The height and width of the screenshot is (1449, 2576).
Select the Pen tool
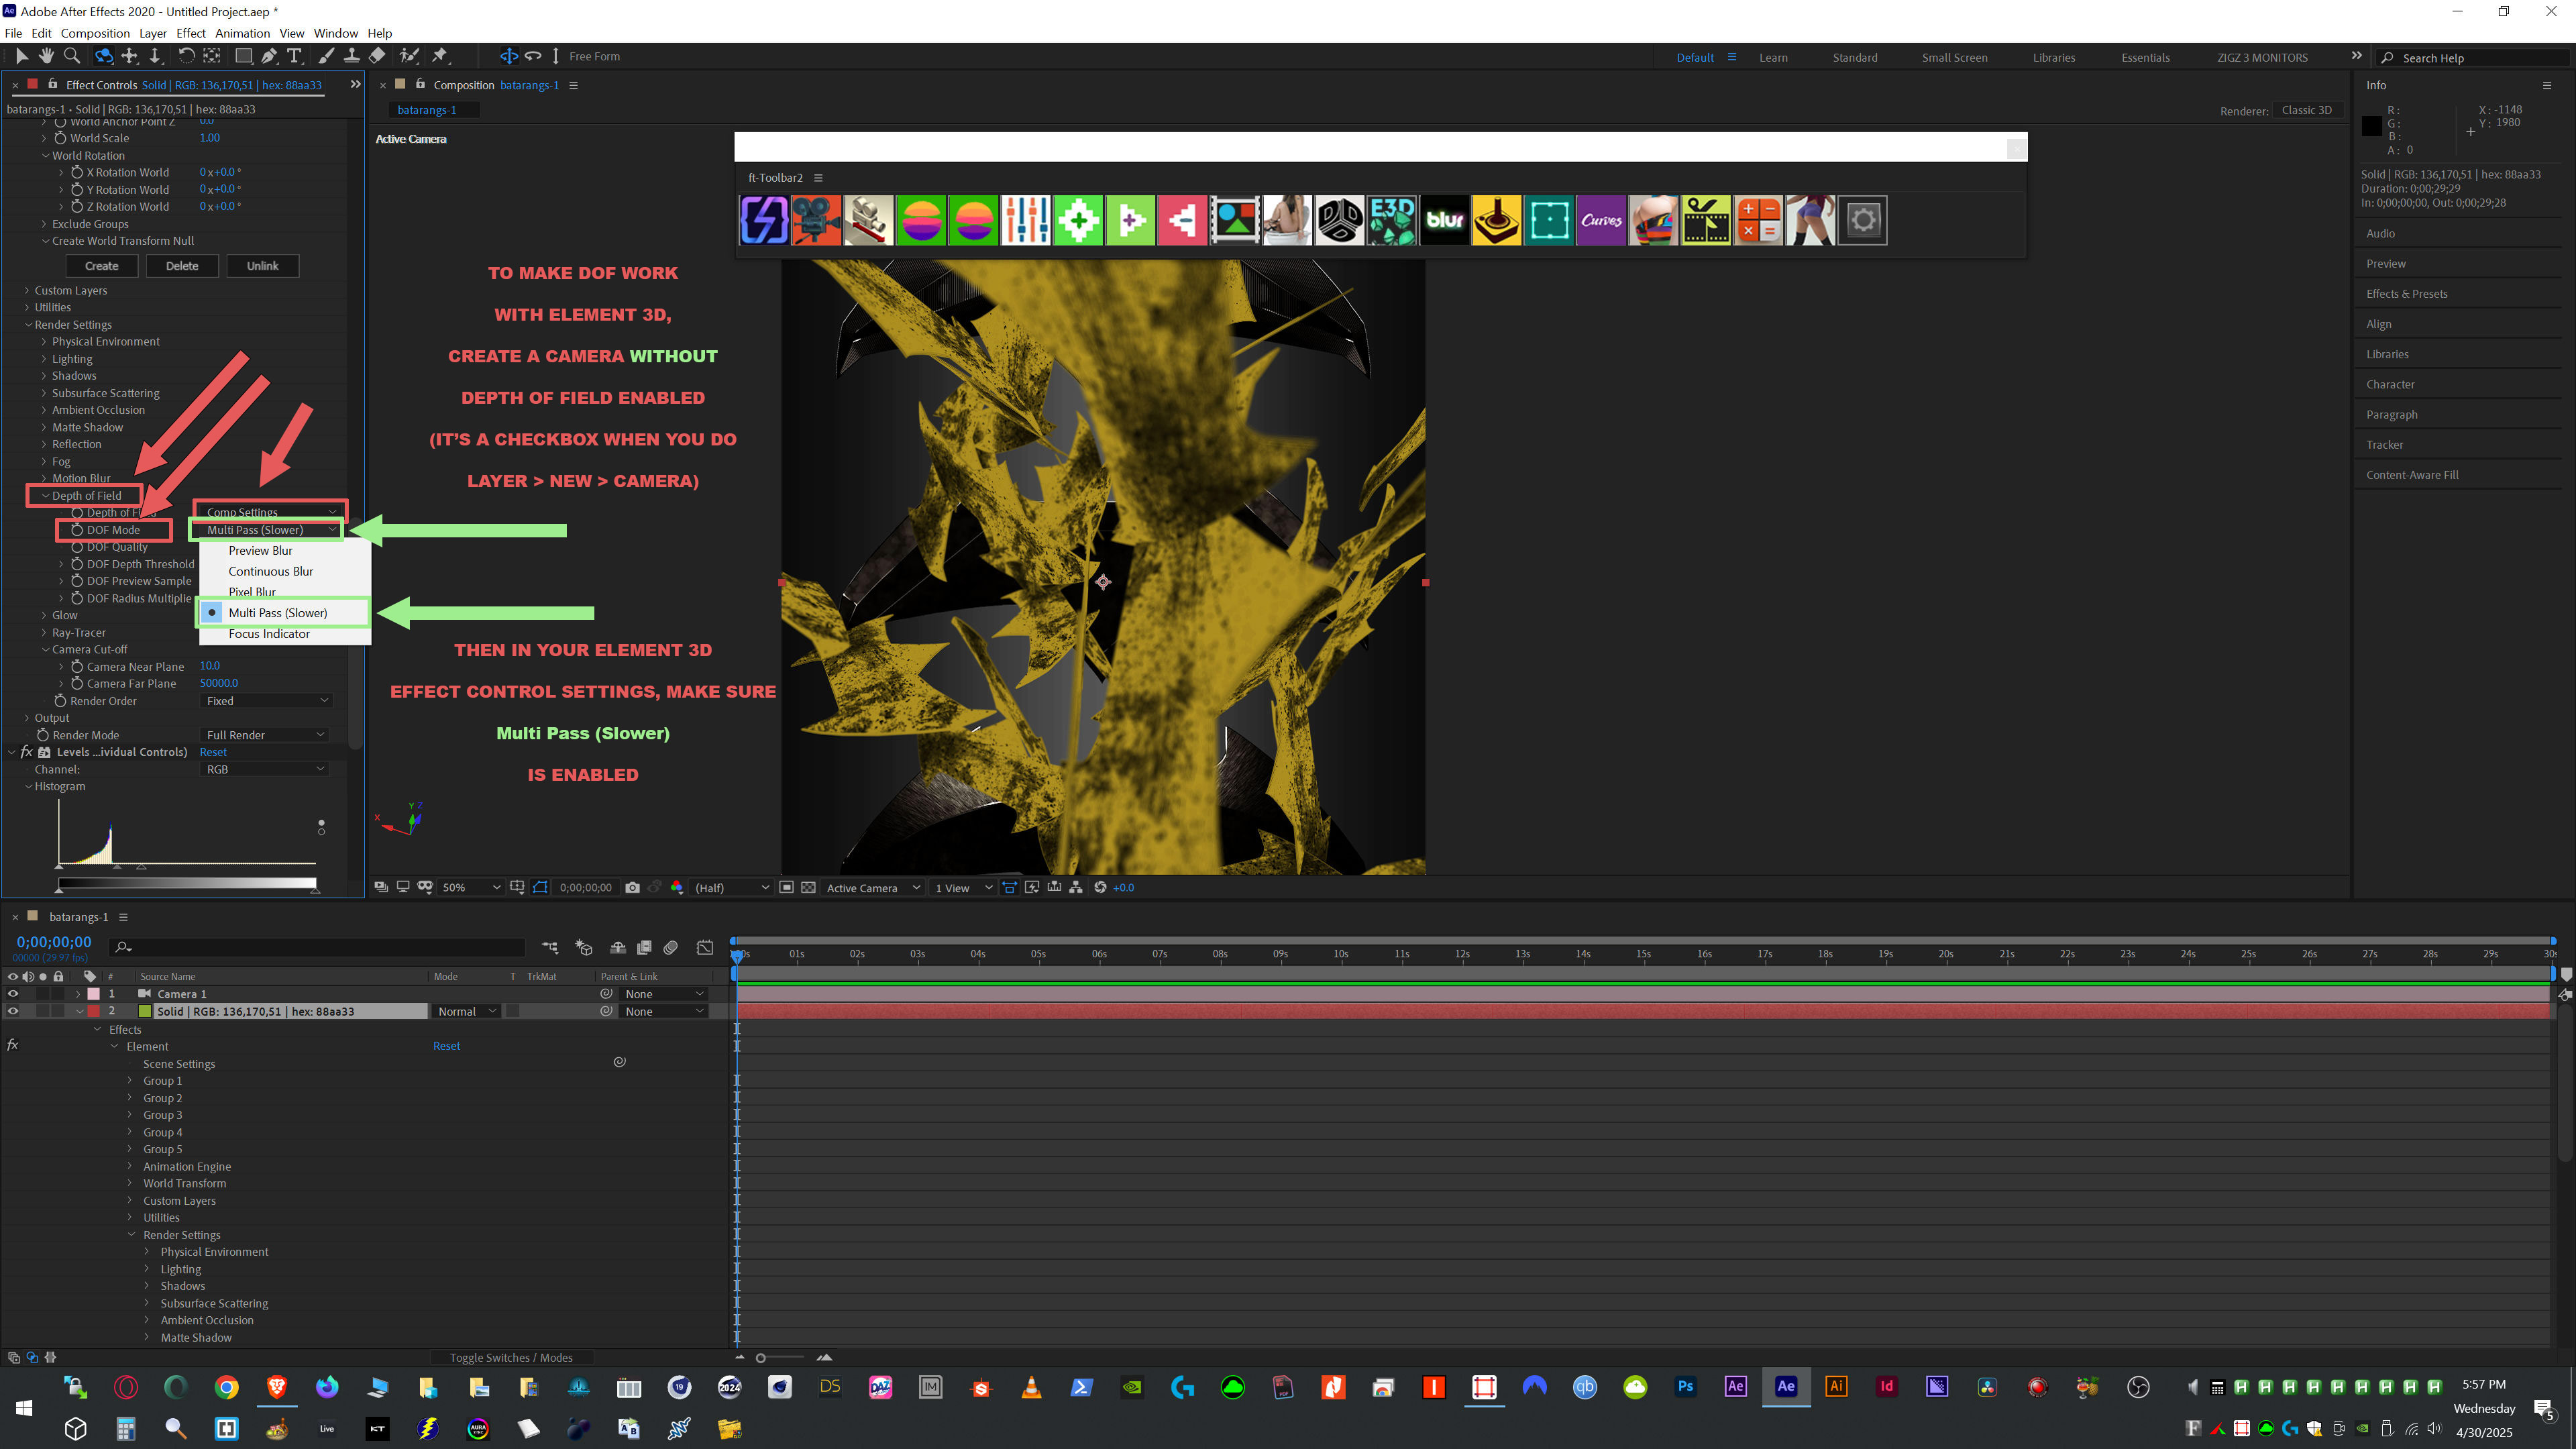click(269, 56)
